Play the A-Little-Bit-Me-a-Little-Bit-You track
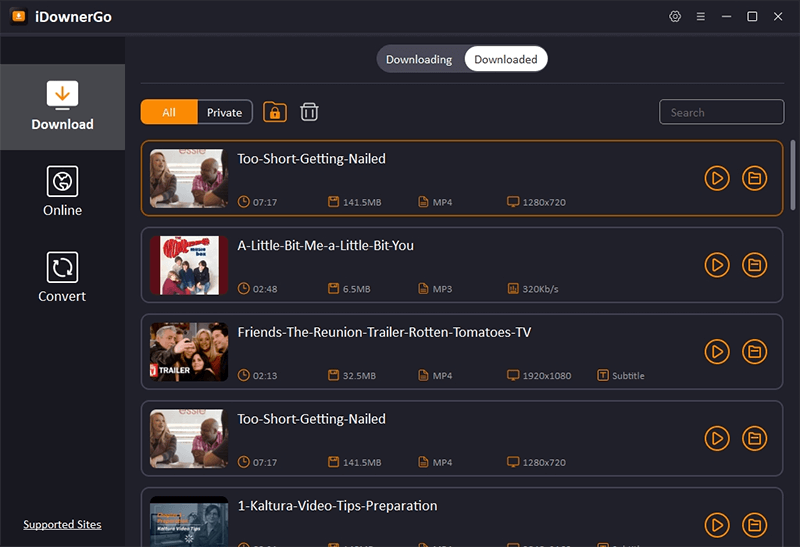The image size is (800, 547). (x=717, y=265)
